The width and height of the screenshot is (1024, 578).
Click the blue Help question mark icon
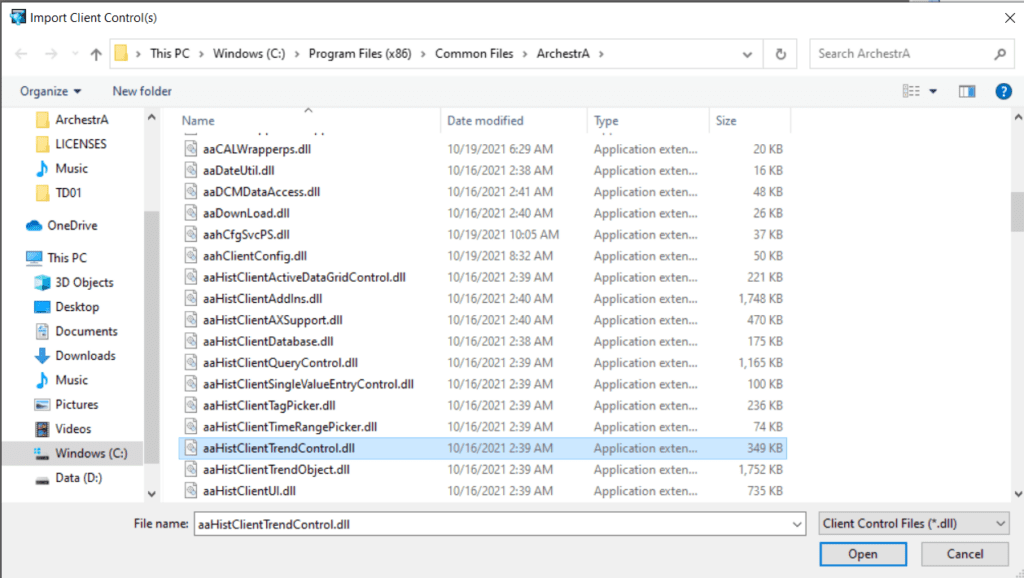tap(1003, 90)
